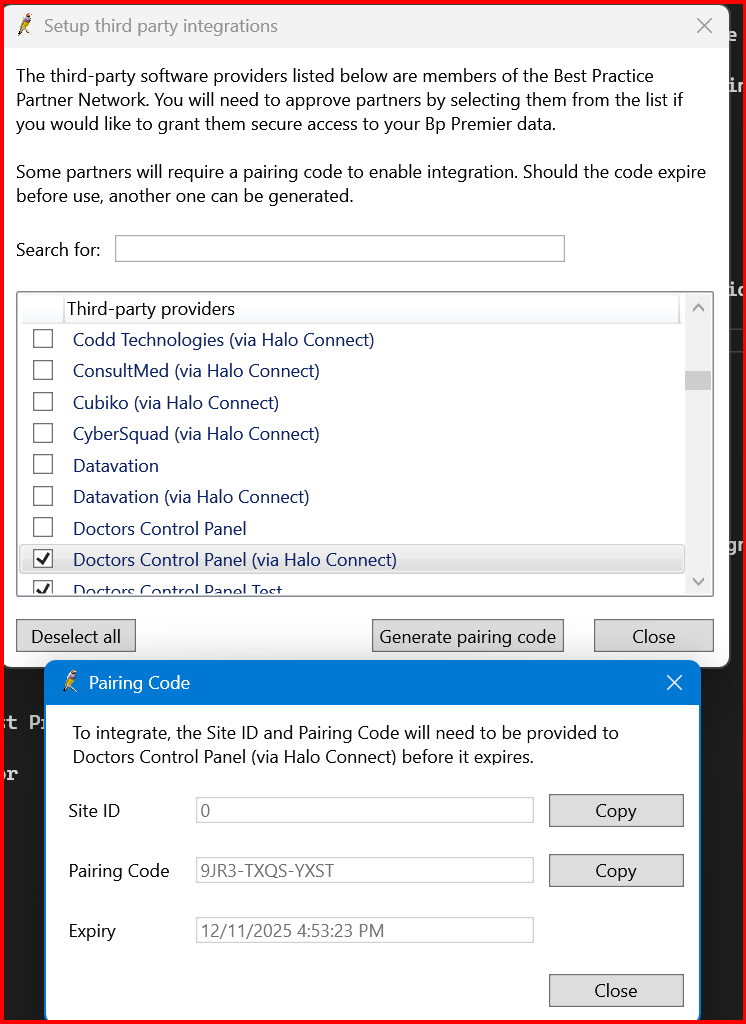746x1024 pixels.
Task: Click the scrollbar up arrow in provider list
Action: point(698,307)
